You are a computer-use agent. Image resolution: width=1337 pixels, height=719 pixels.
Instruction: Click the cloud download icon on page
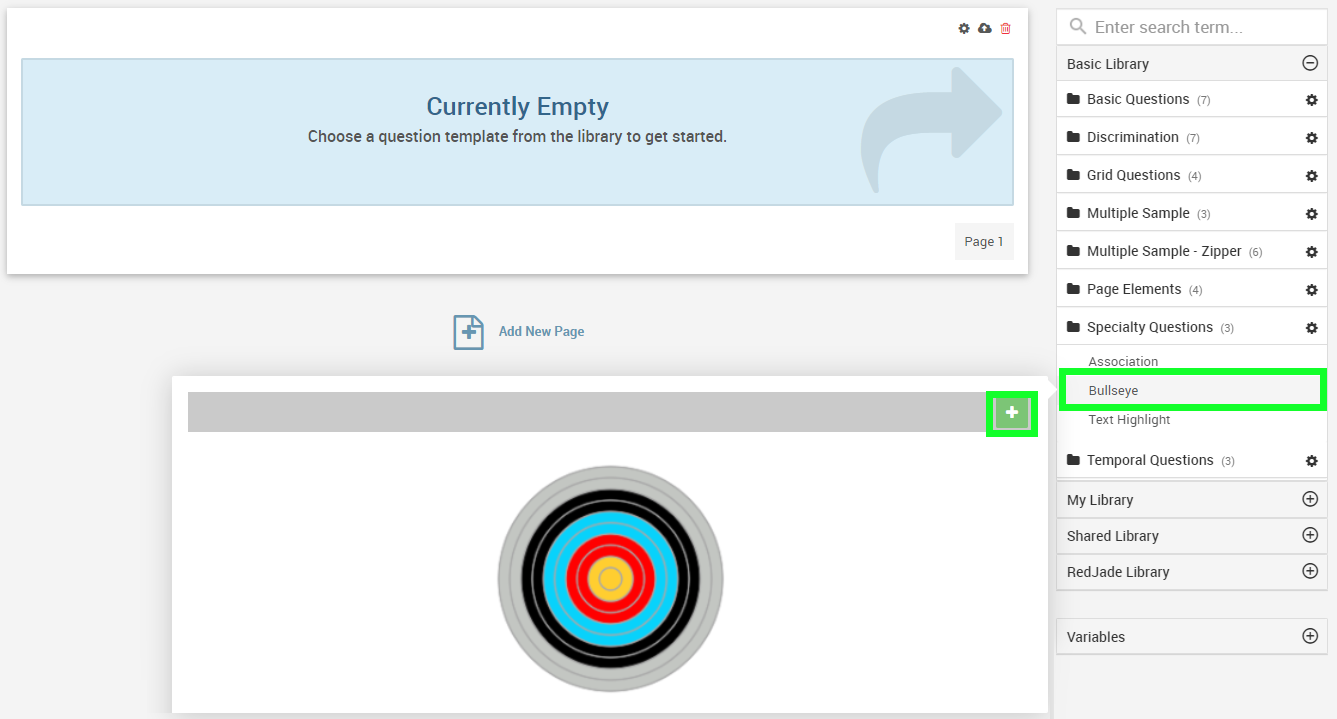[x=985, y=29]
